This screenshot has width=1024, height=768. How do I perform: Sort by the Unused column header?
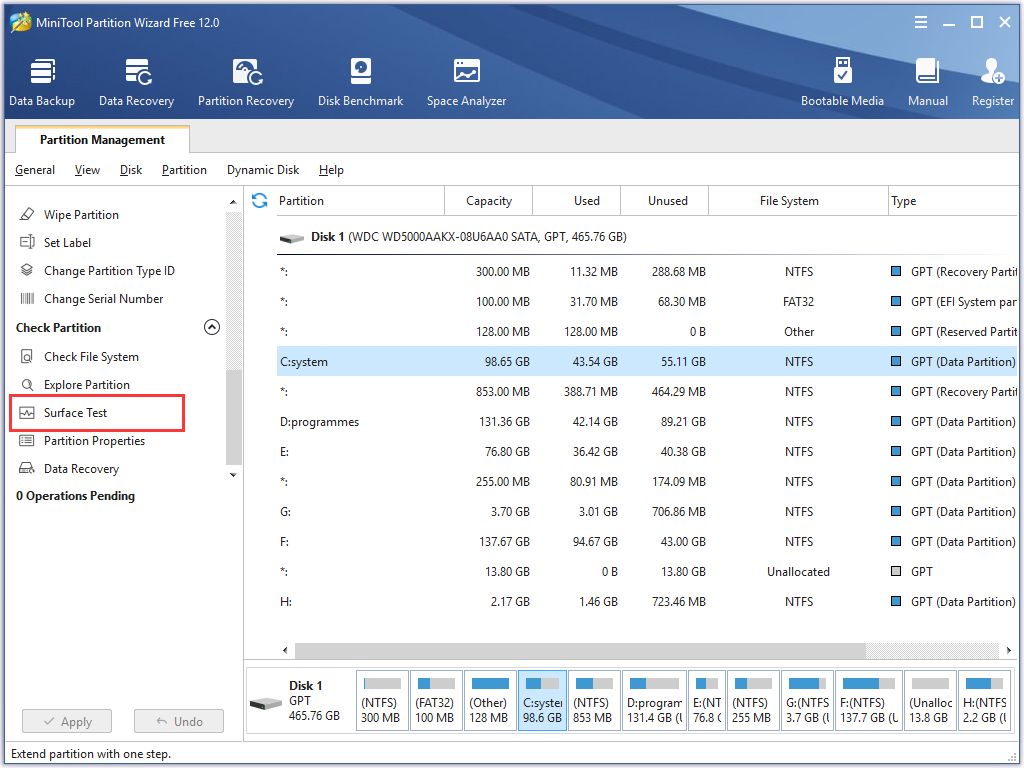(664, 200)
